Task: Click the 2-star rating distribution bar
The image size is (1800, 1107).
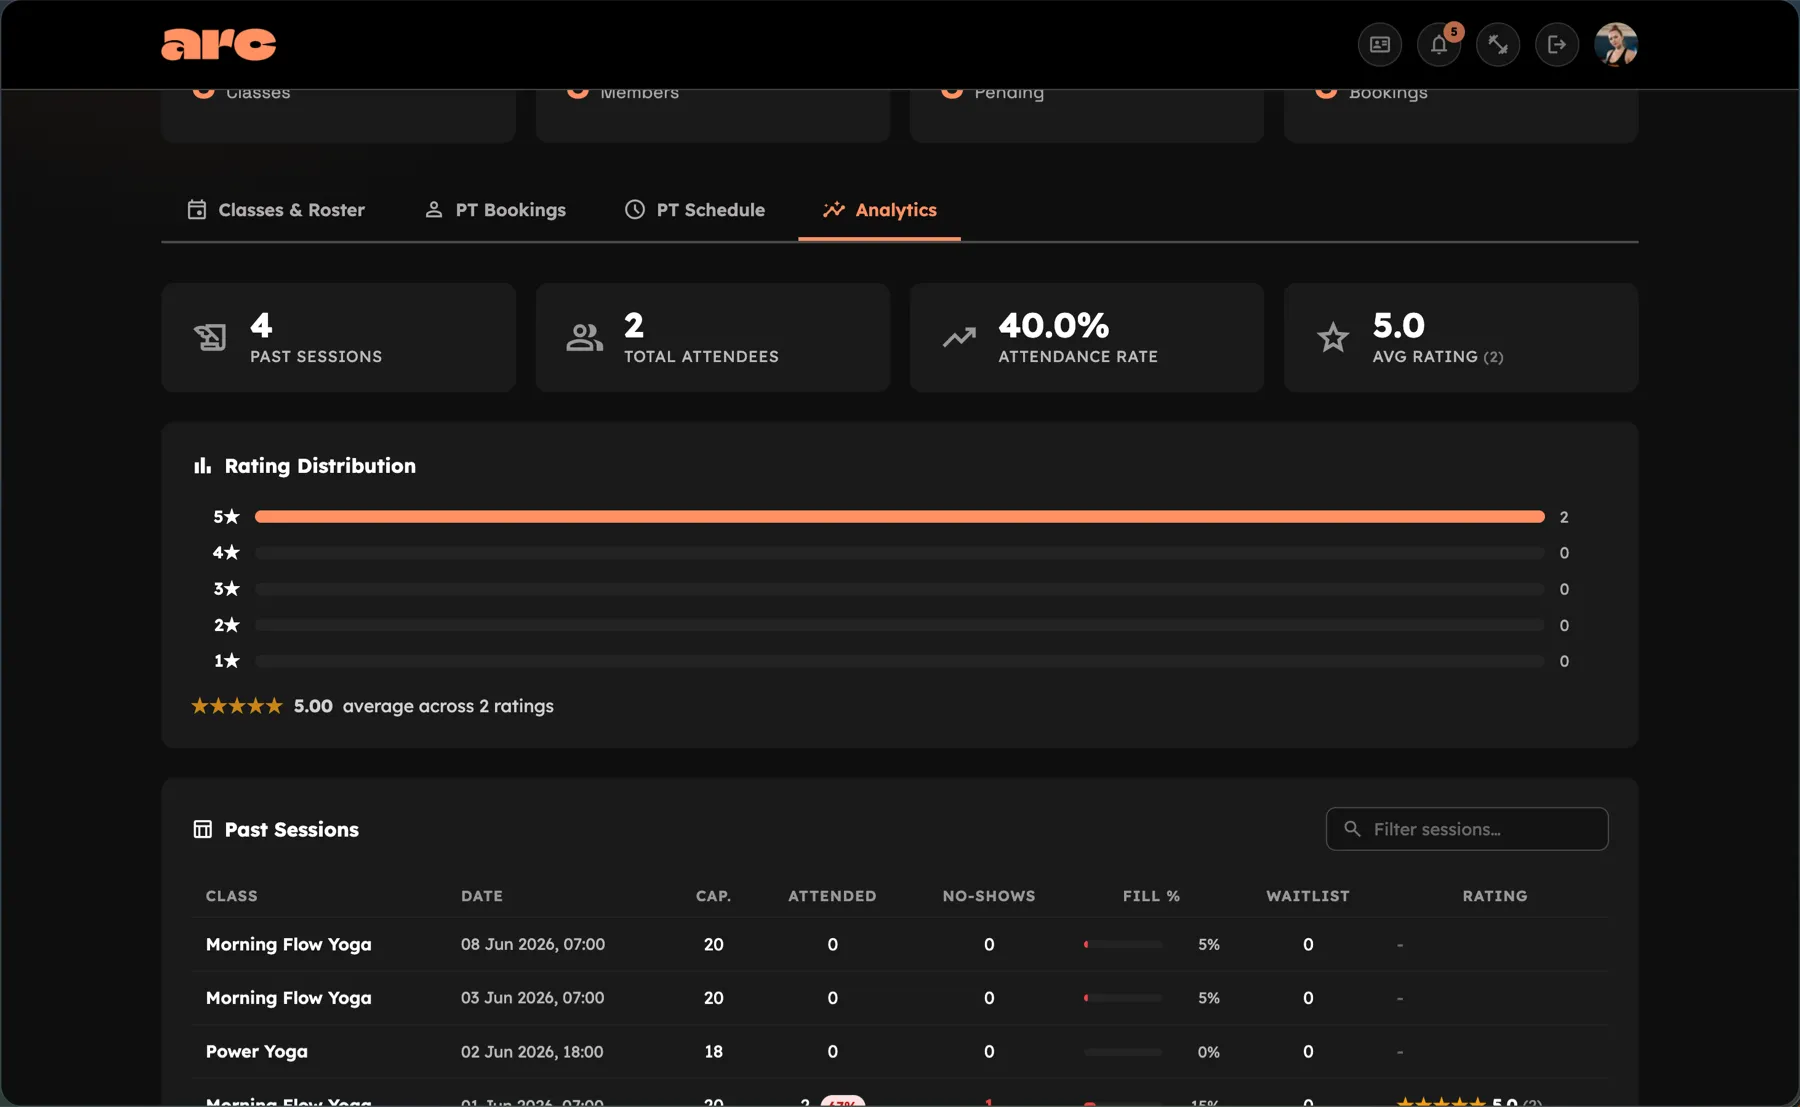Action: coord(900,625)
